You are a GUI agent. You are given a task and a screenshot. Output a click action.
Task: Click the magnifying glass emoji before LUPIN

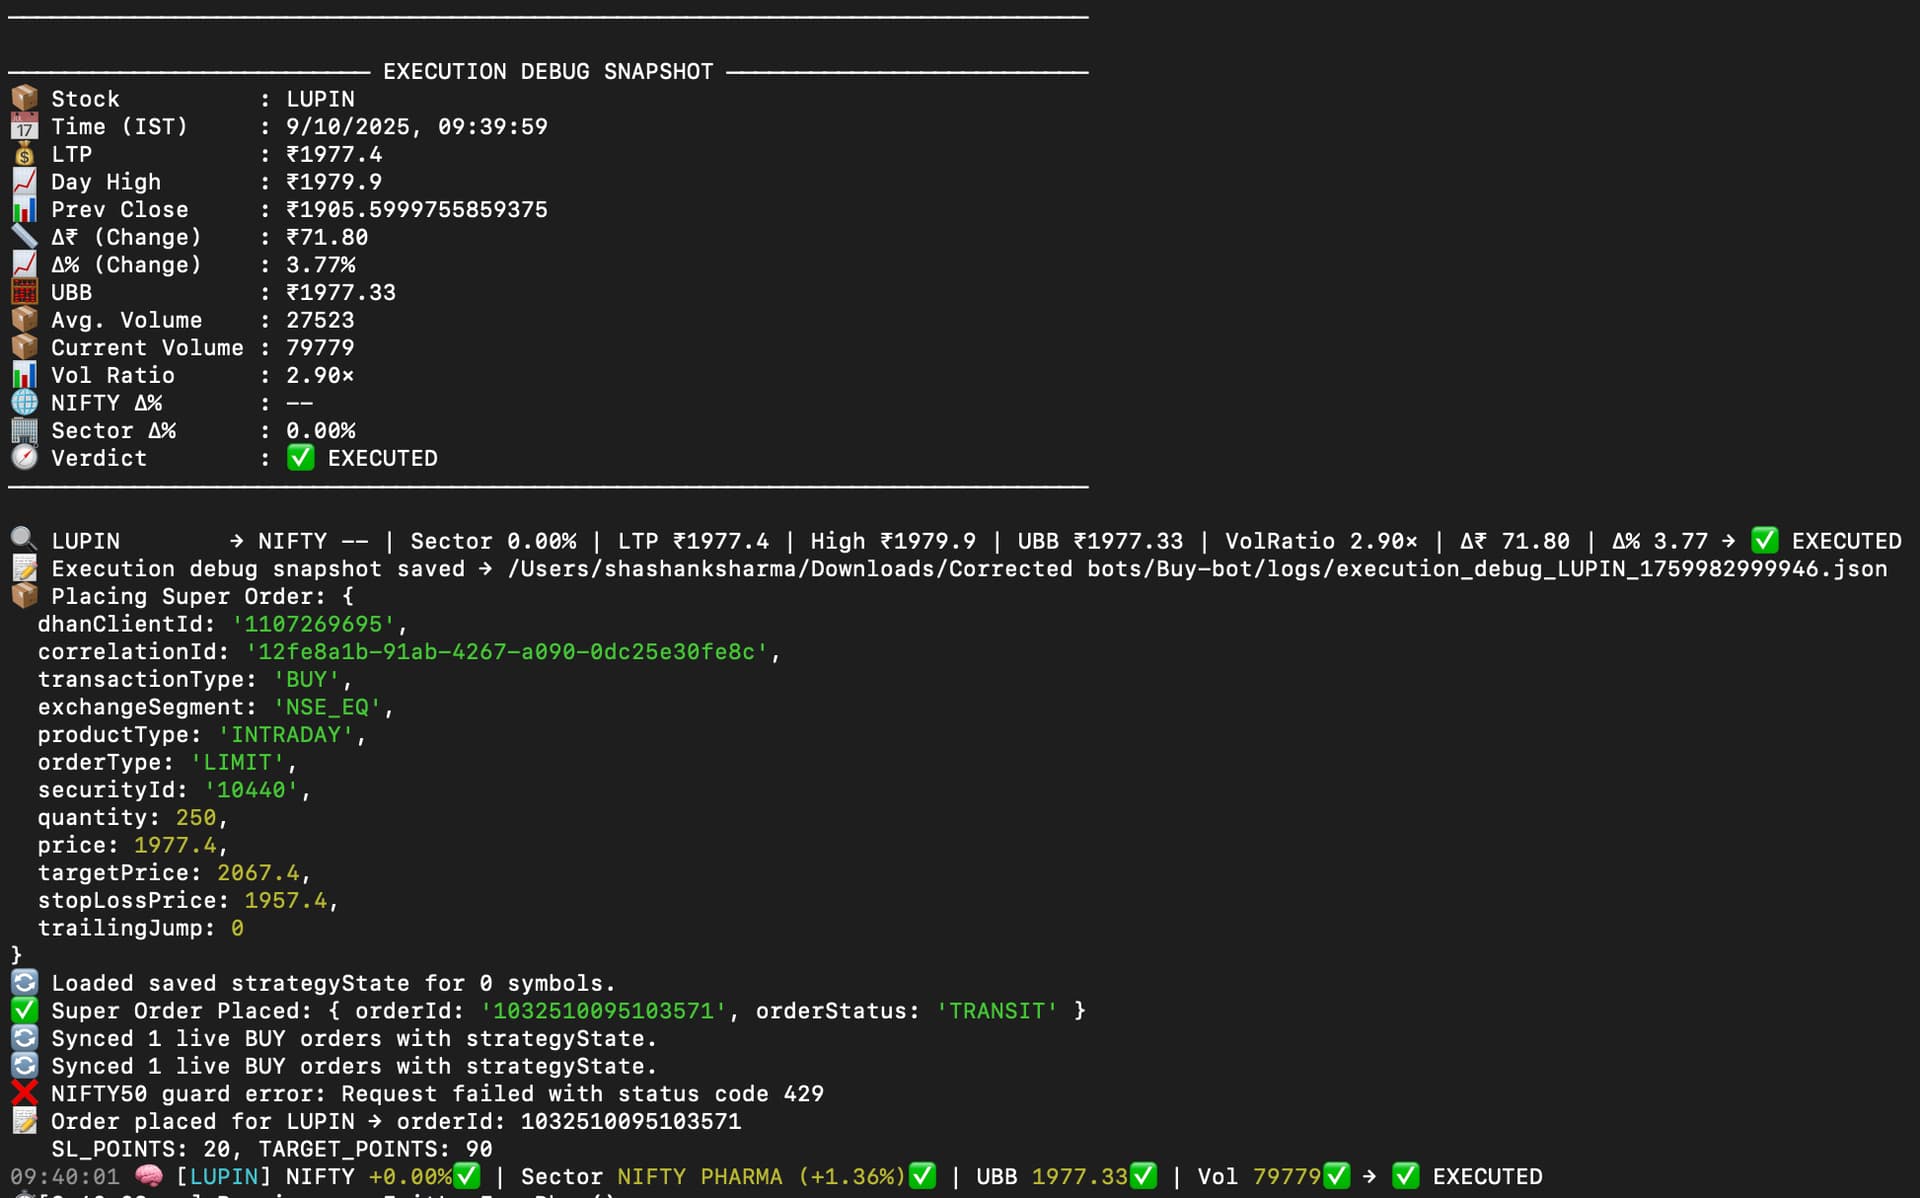point(24,540)
